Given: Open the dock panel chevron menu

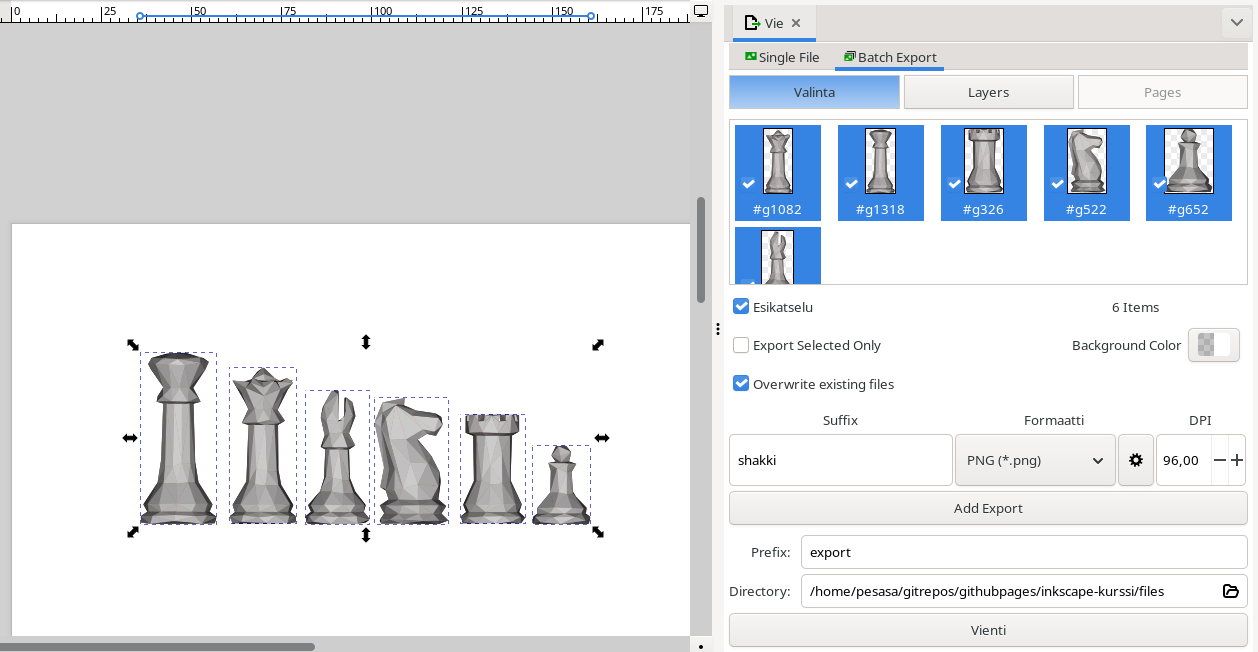Looking at the screenshot, I should (x=1238, y=23).
